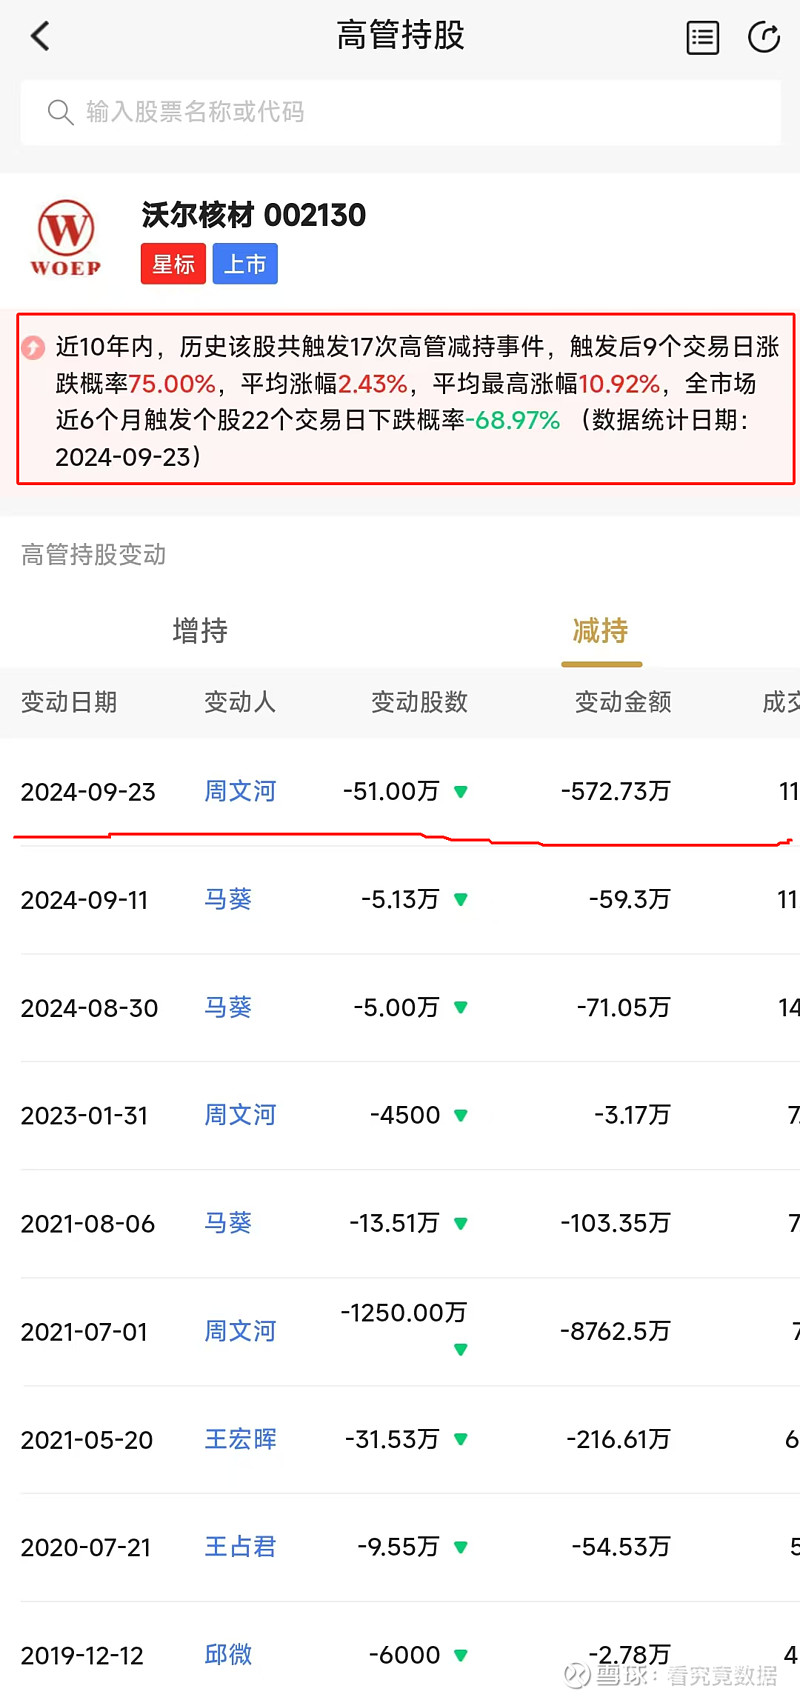Tap the WOEP company logo
This screenshot has height=1700, width=800.
point(65,237)
